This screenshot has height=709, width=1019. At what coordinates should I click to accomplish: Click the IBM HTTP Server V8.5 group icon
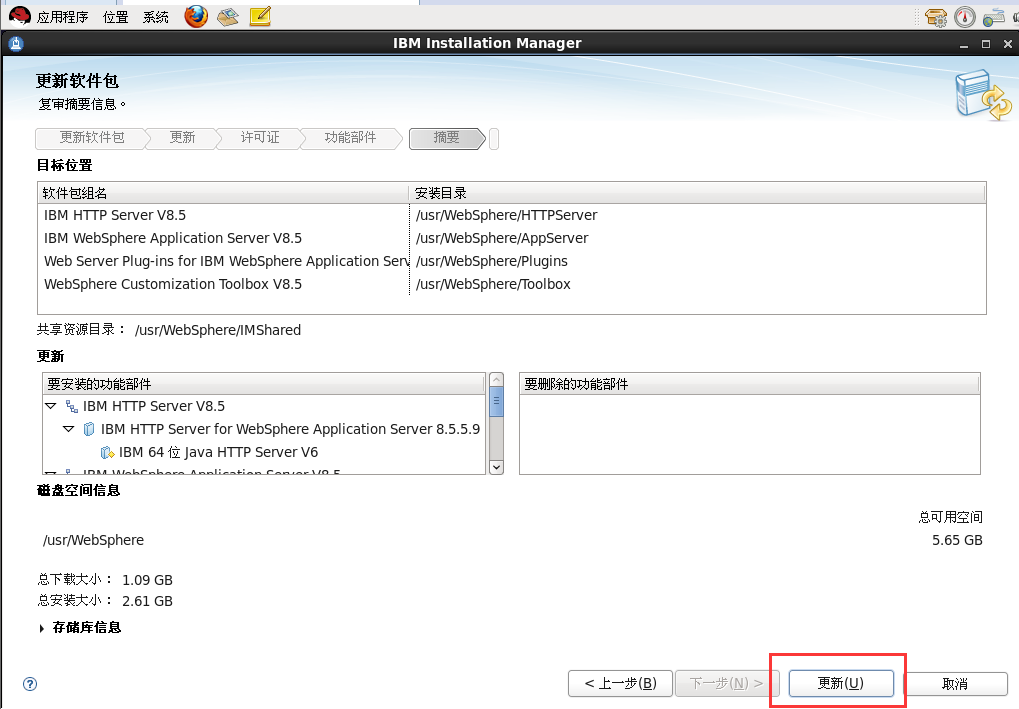coord(72,407)
